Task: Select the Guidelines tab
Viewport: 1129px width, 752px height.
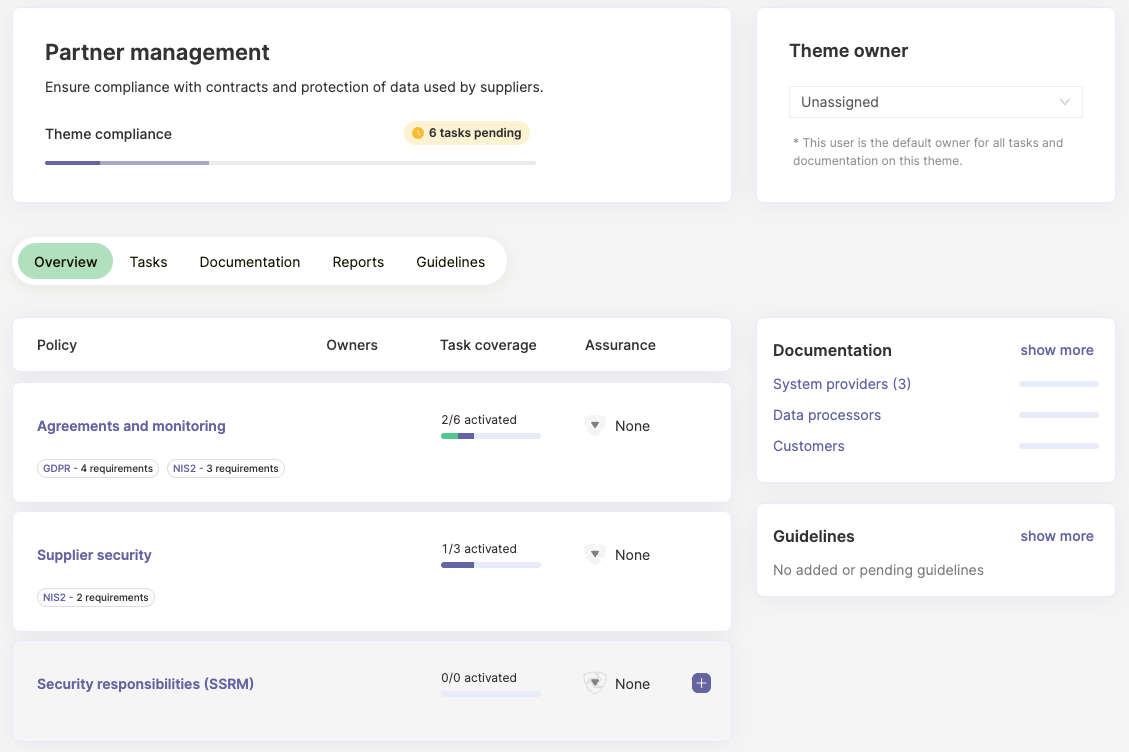Action: pyautogui.click(x=450, y=262)
